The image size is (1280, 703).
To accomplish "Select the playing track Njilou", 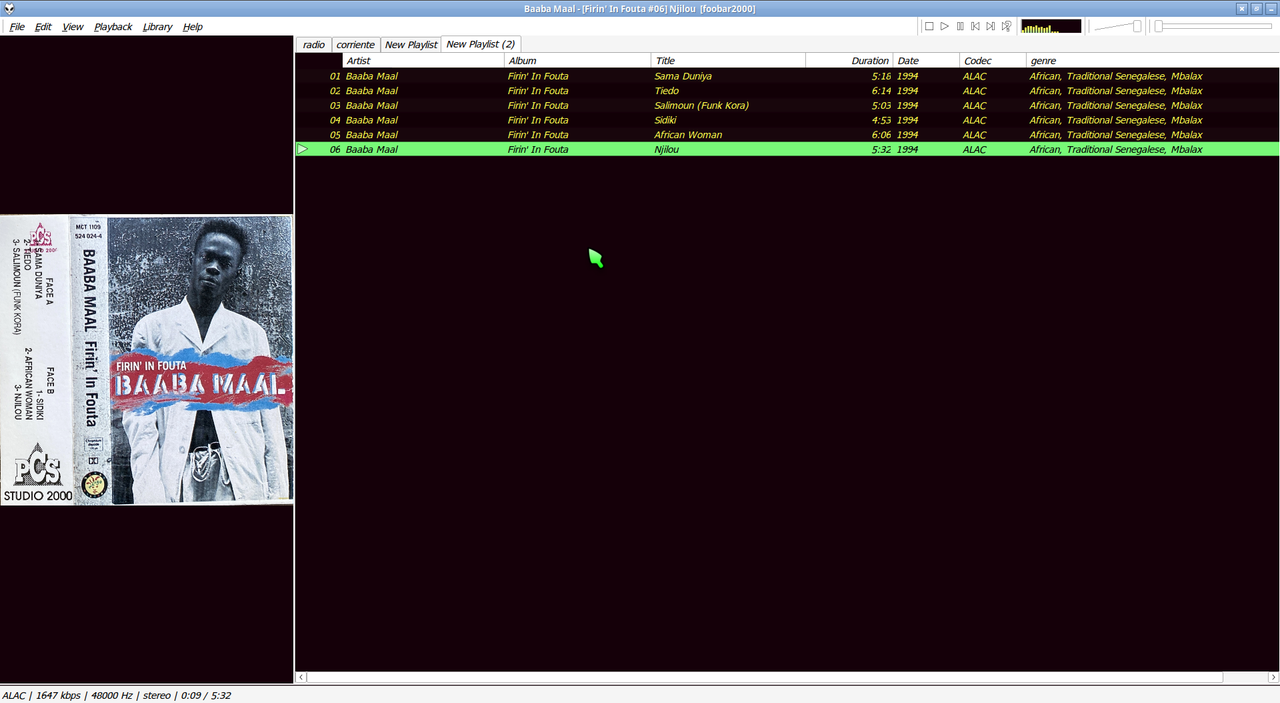I will [787, 149].
